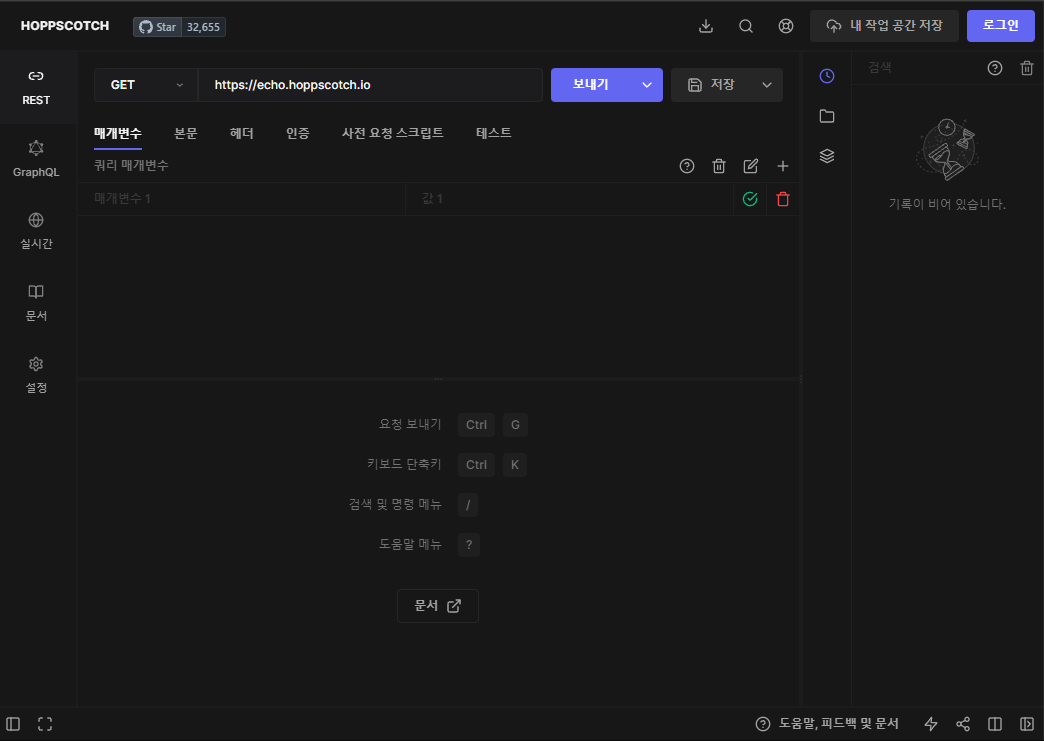
Task: Open the history panel help icon
Action: [995, 68]
